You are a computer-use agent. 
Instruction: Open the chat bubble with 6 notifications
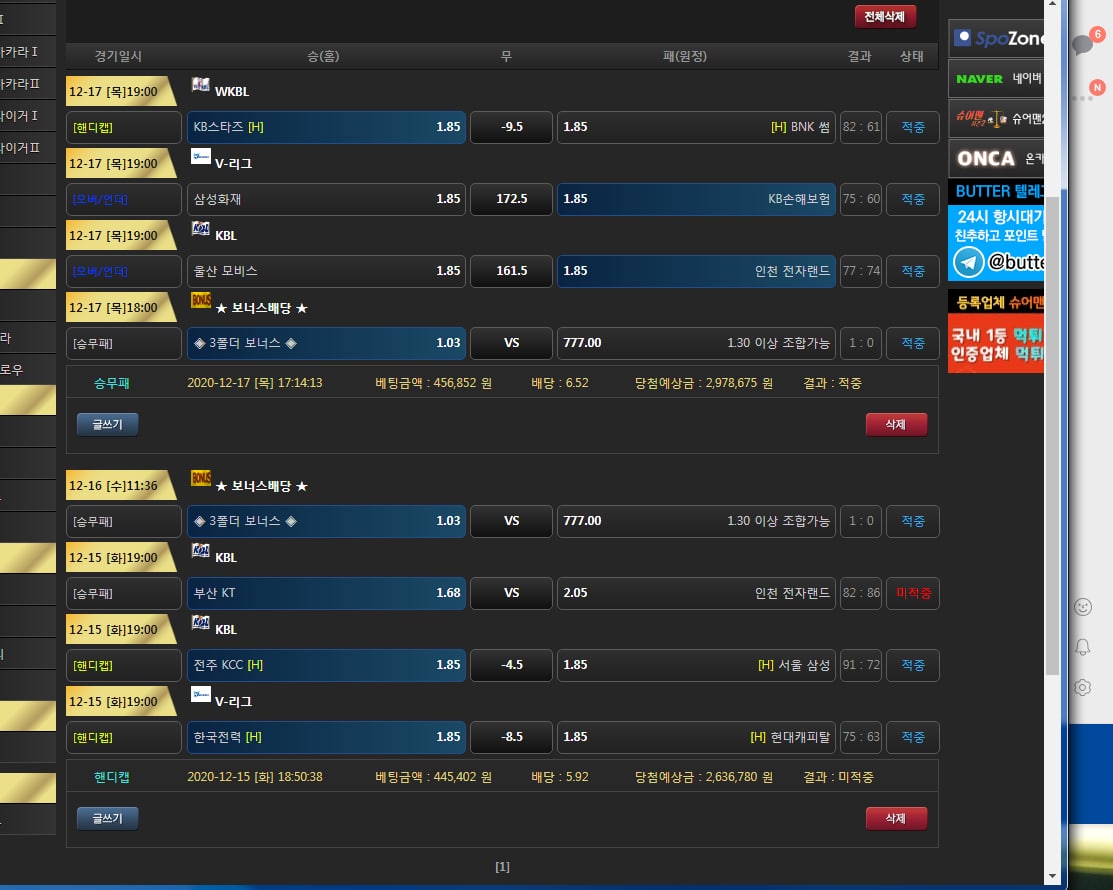point(1083,44)
